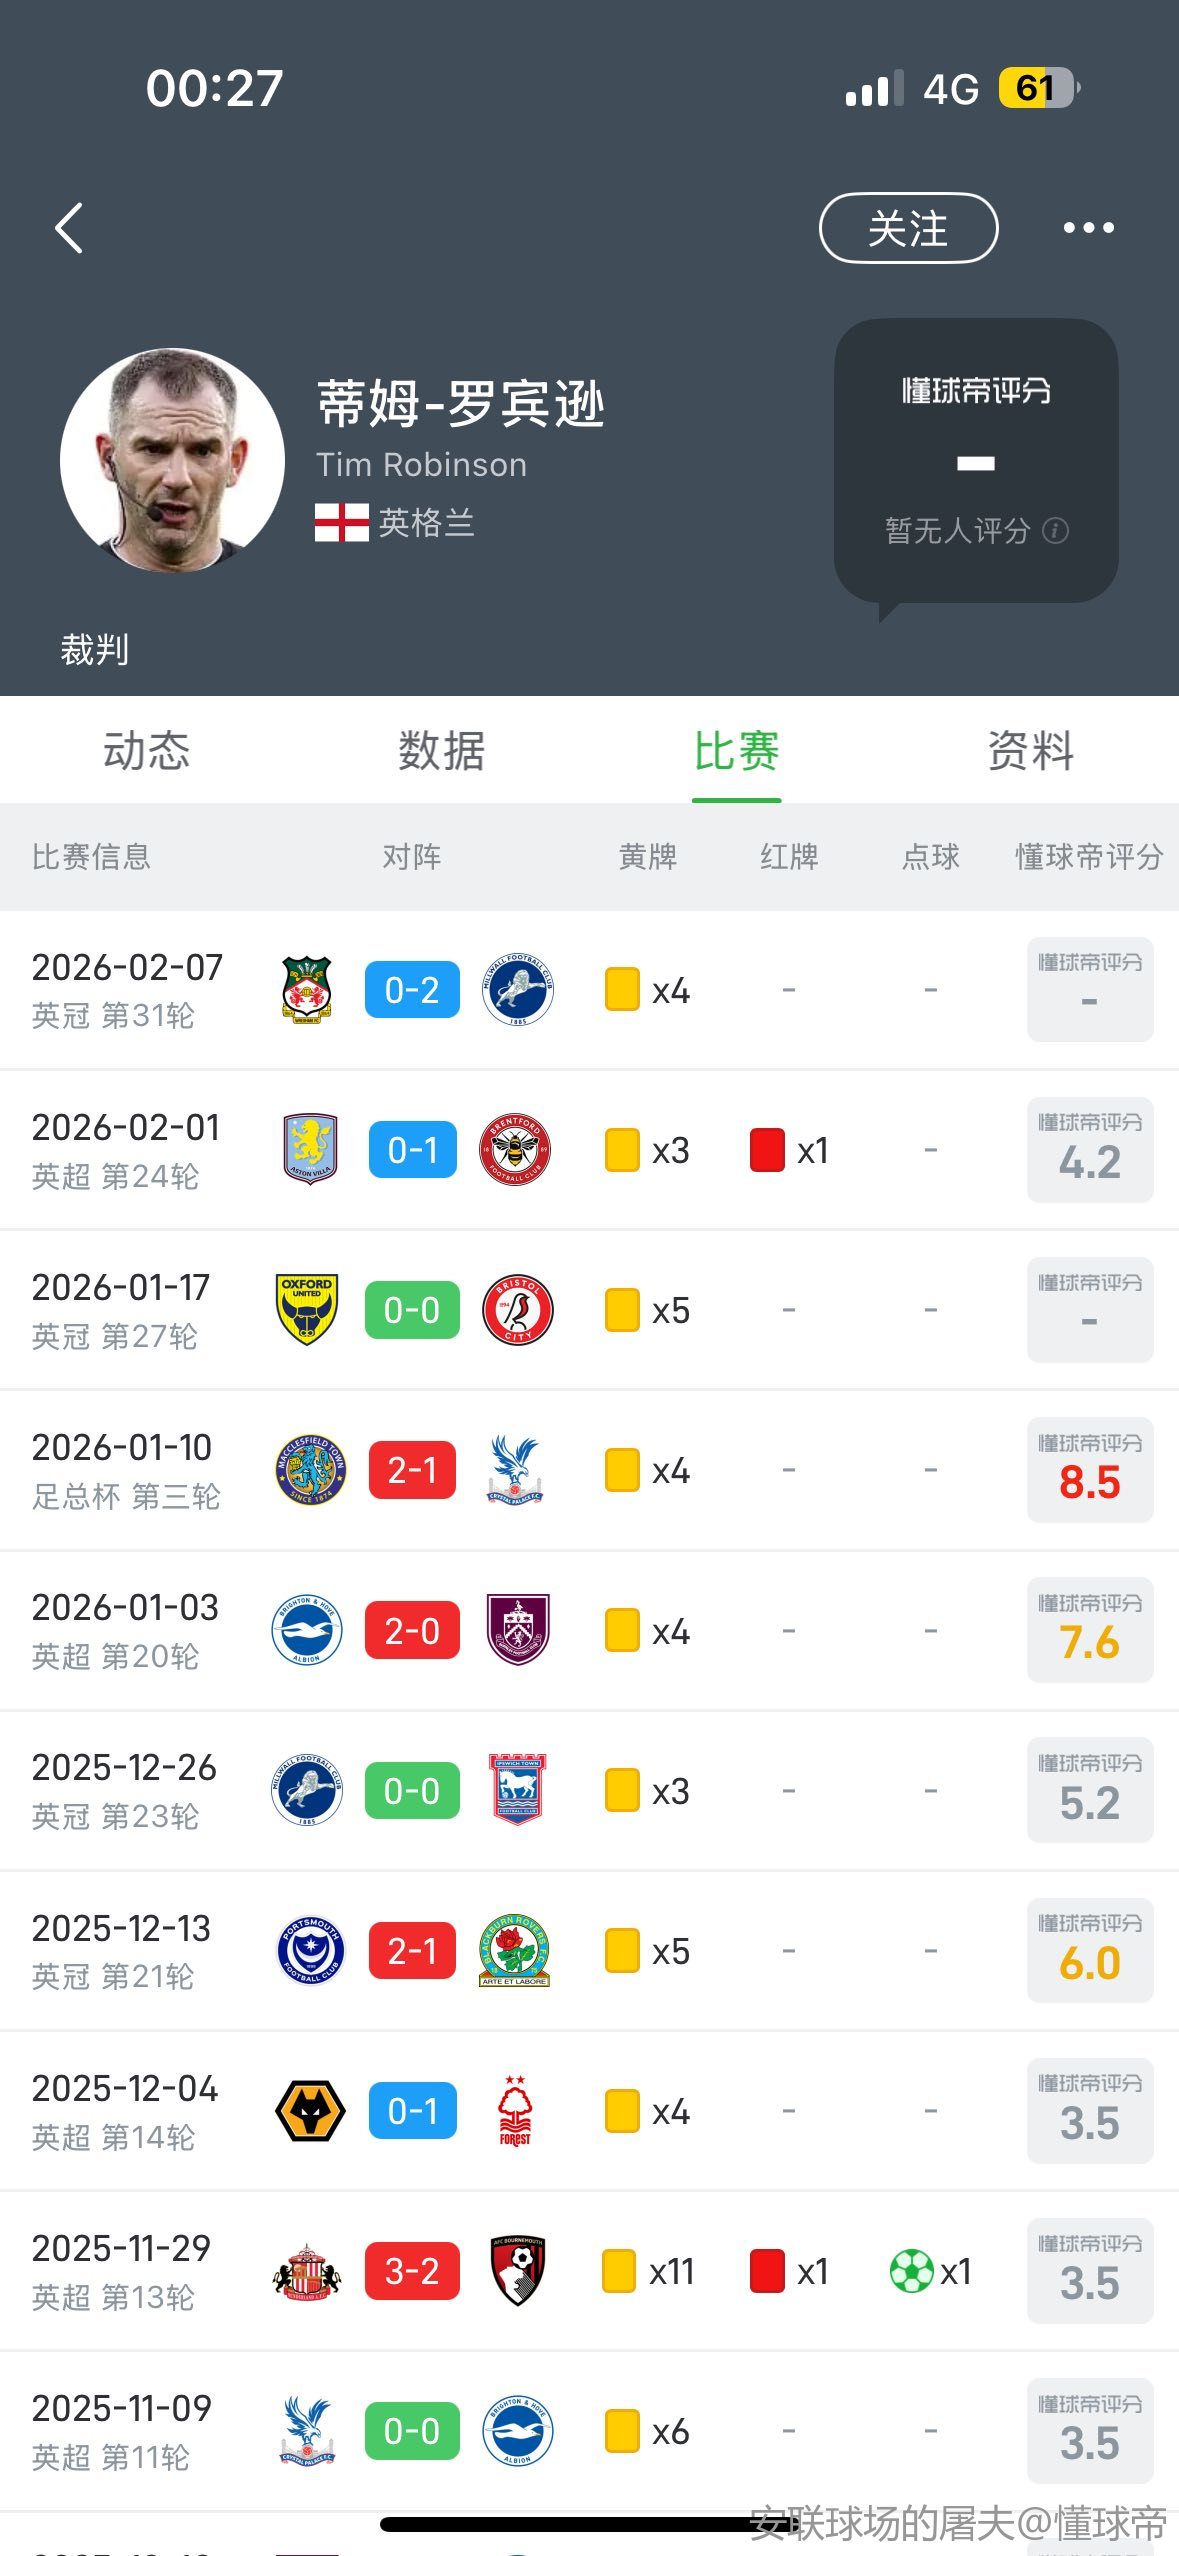Open the three-dot more options menu
The width and height of the screenshot is (1179, 2556).
pos(1088,228)
